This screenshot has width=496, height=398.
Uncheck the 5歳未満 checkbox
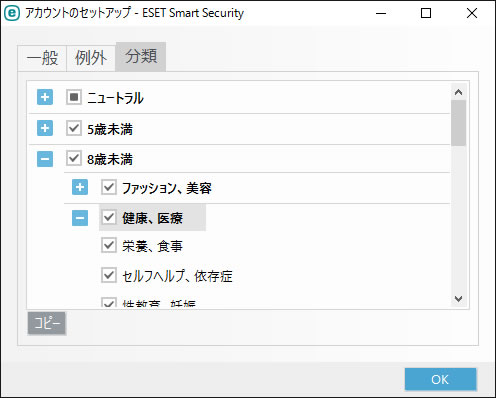pos(74,128)
